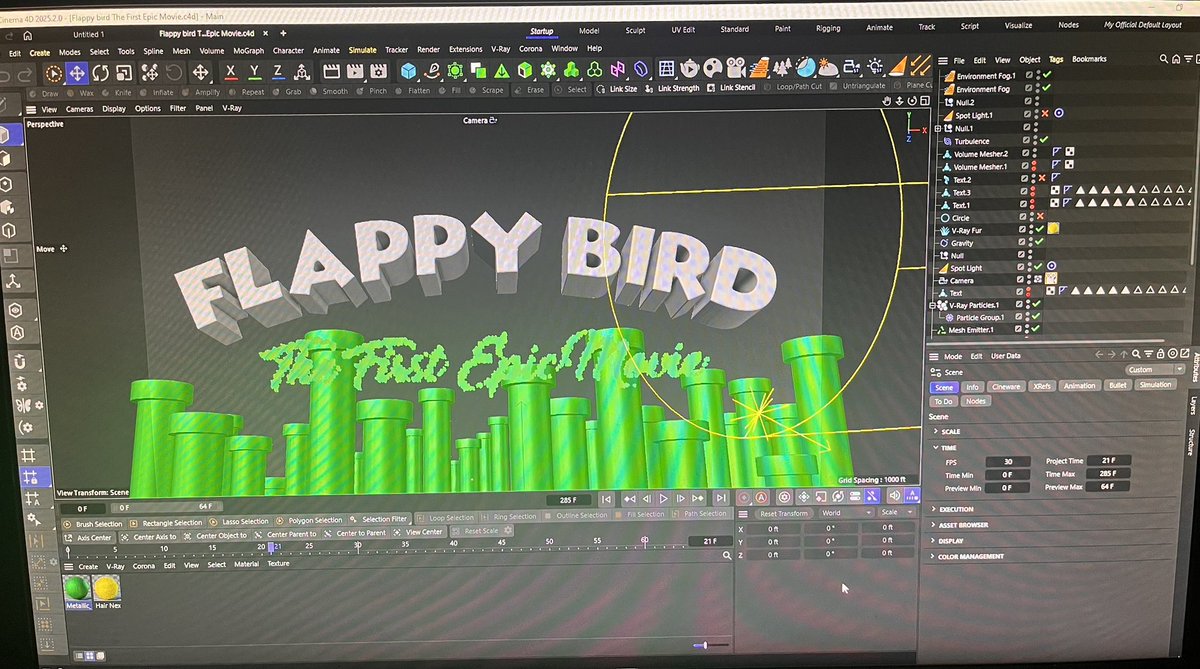Click the Spline Pen icon
This screenshot has height=669, width=1200.
click(x=432, y=70)
